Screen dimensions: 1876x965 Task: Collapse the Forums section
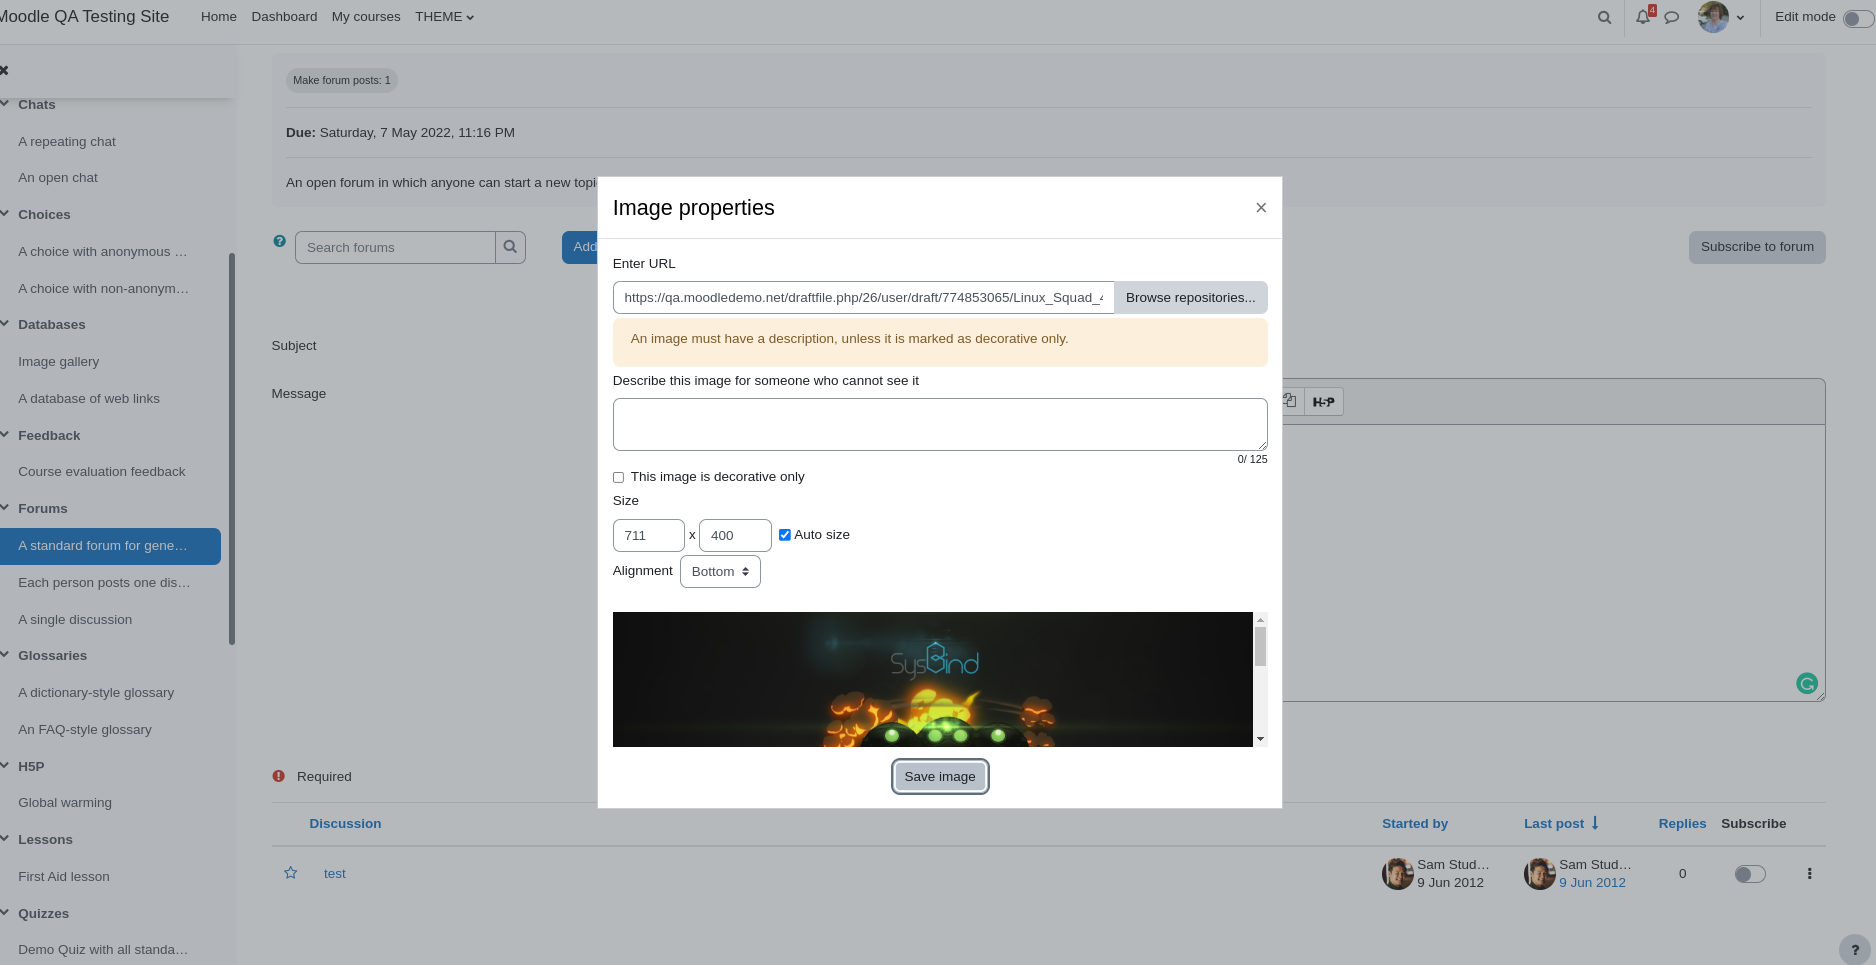pyautogui.click(x=5, y=507)
